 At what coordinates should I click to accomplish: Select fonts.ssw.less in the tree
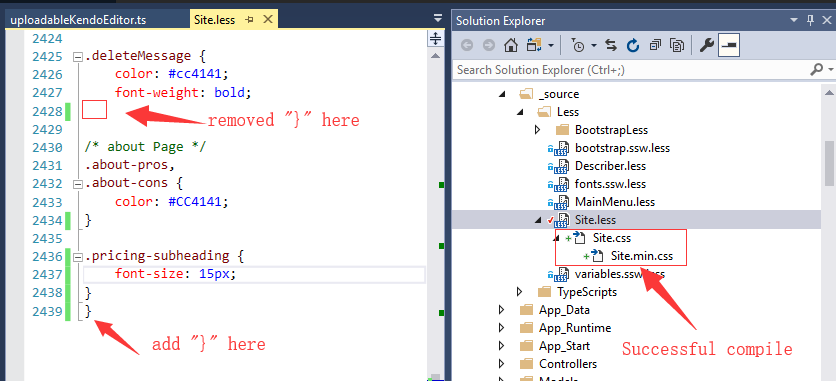coord(610,184)
